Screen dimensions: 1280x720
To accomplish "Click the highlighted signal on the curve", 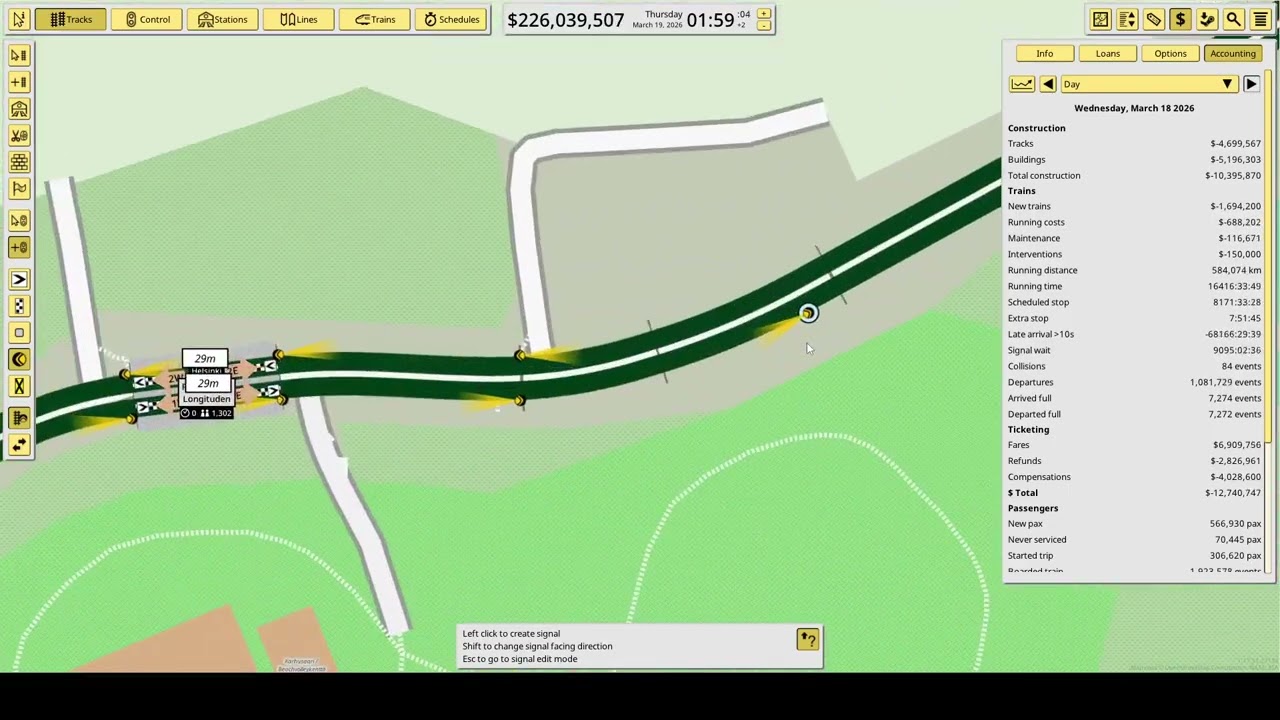I will (808, 314).
